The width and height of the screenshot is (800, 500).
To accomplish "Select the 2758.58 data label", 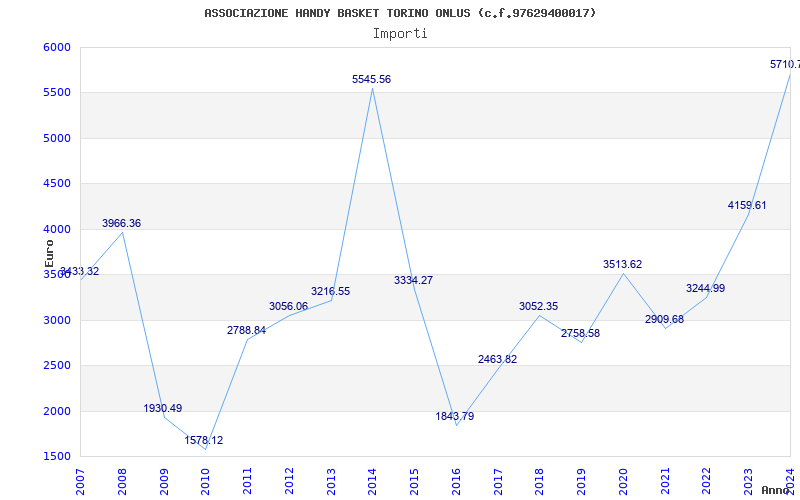I will 581,334.
